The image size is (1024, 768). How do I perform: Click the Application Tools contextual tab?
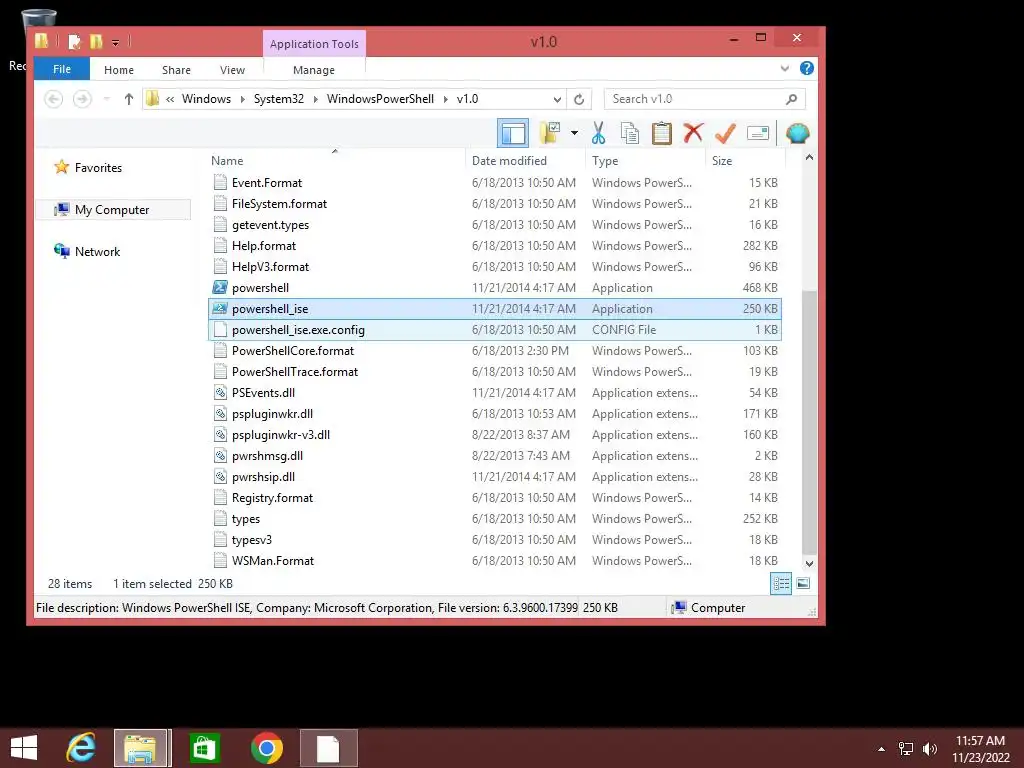[x=314, y=44]
